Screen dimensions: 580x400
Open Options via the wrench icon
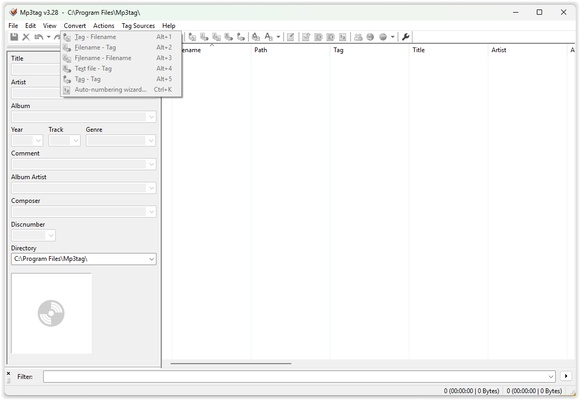405,37
